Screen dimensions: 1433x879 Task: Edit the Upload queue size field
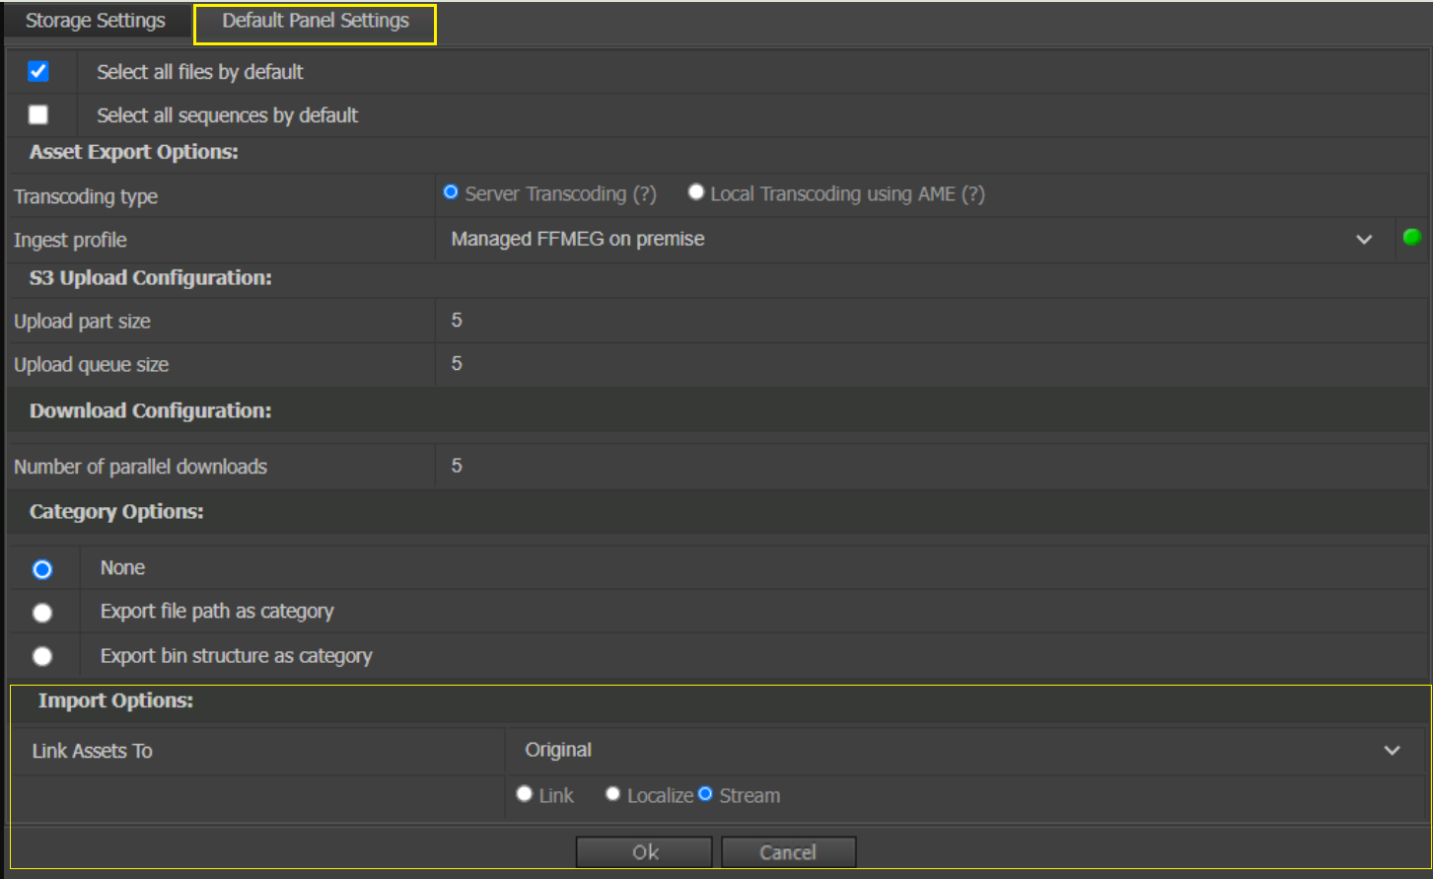click(x=931, y=364)
